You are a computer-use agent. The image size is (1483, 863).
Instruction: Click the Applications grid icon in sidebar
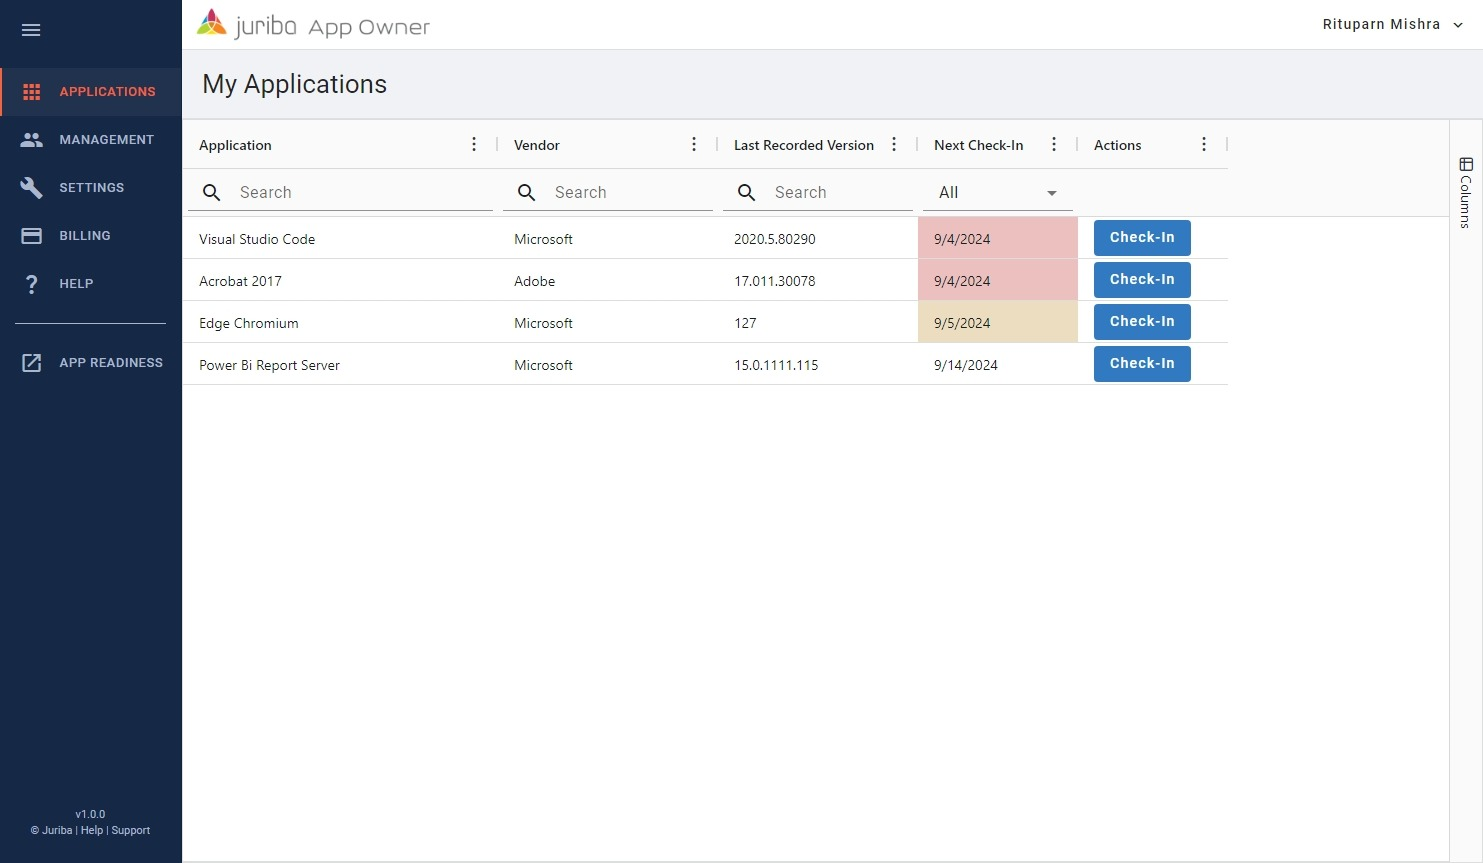click(x=32, y=92)
